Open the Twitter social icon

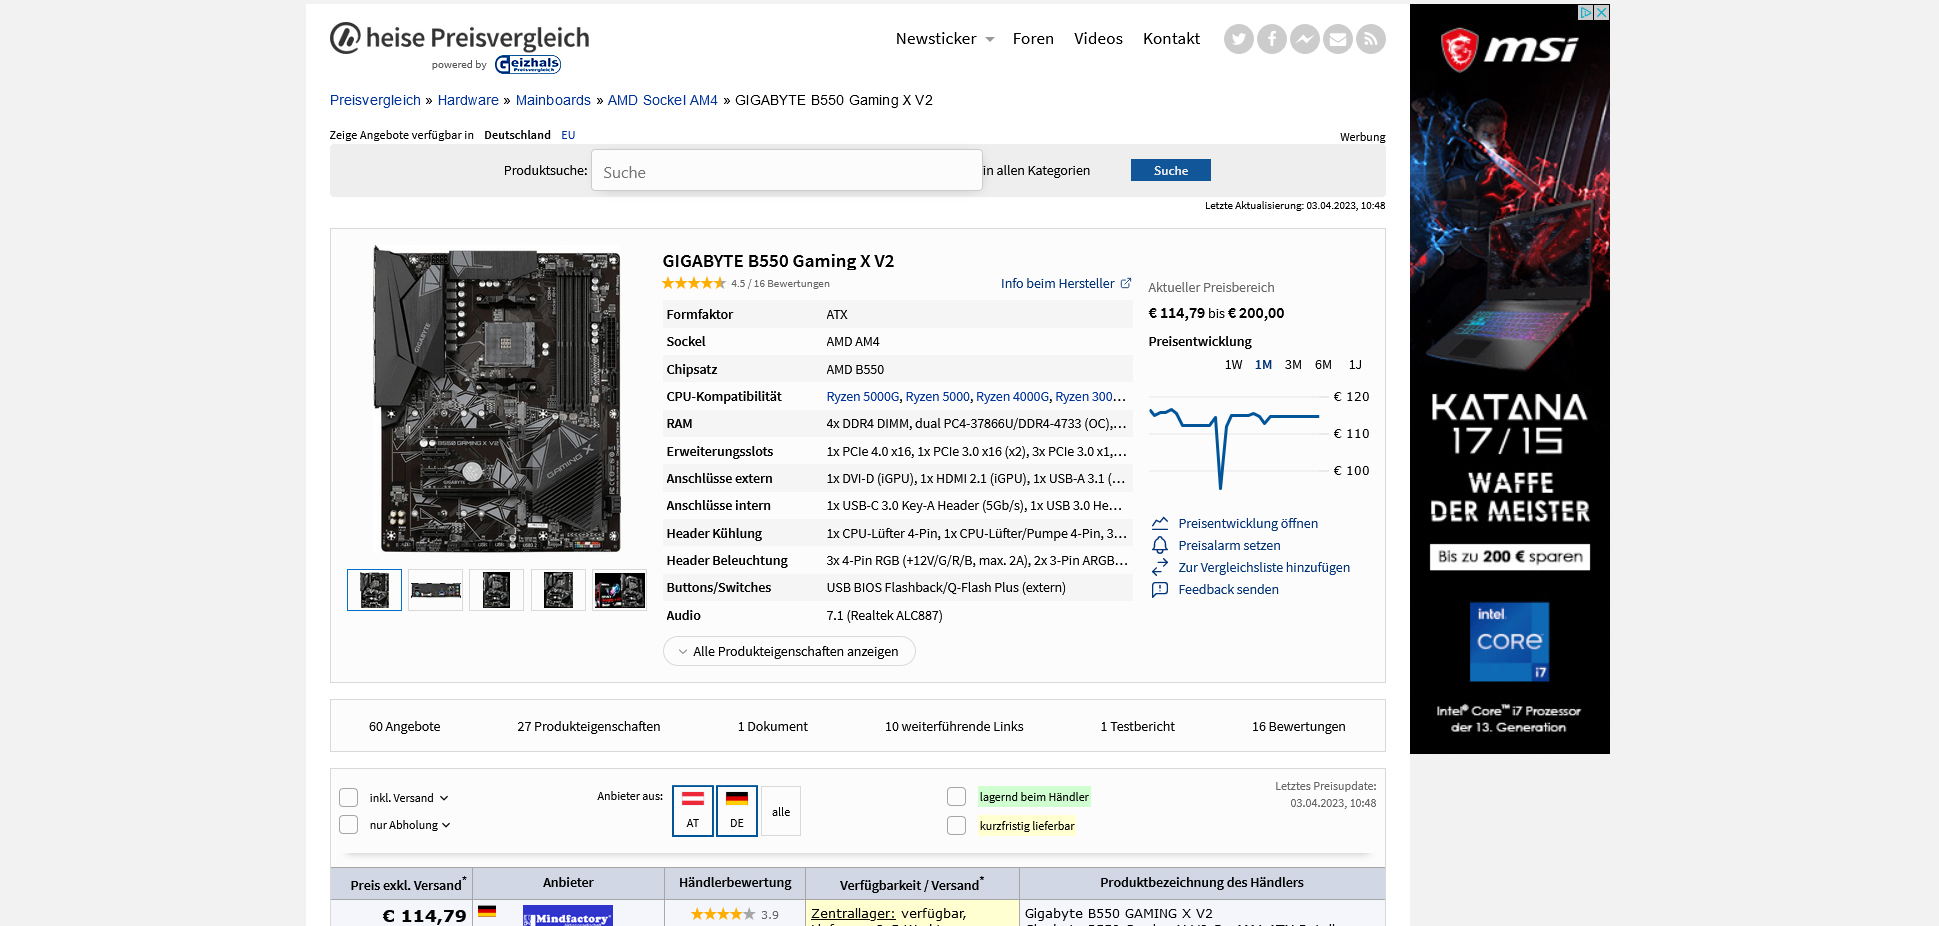pyautogui.click(x=1238, y=39)
